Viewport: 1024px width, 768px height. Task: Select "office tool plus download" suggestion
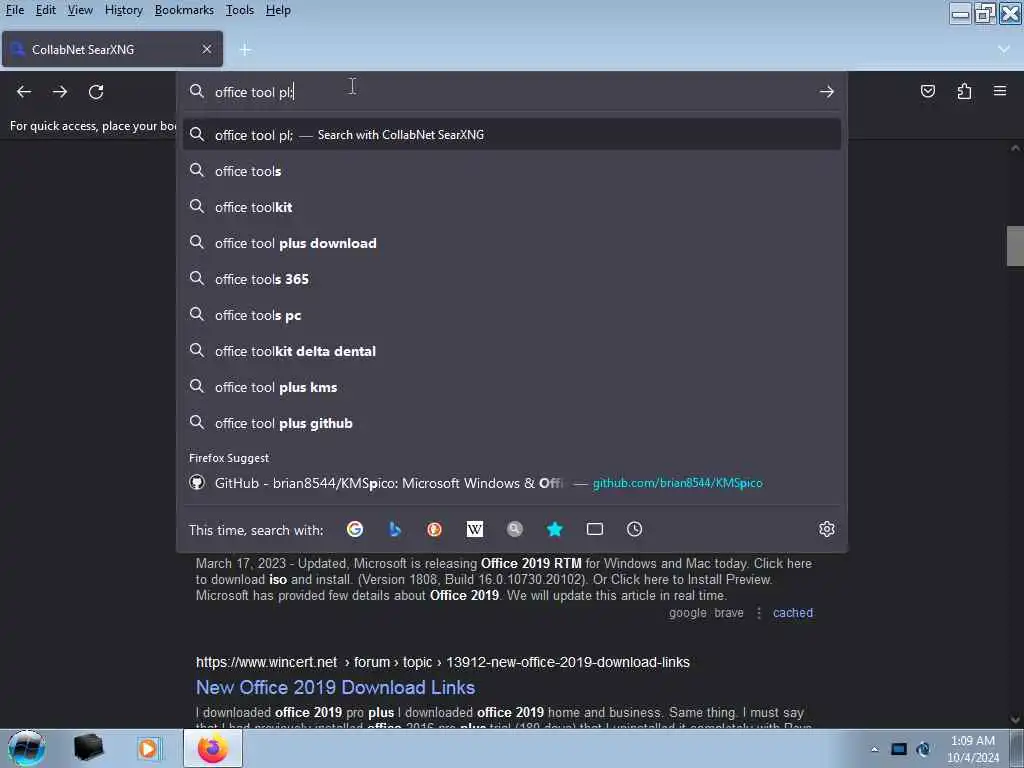pos(511,243)
